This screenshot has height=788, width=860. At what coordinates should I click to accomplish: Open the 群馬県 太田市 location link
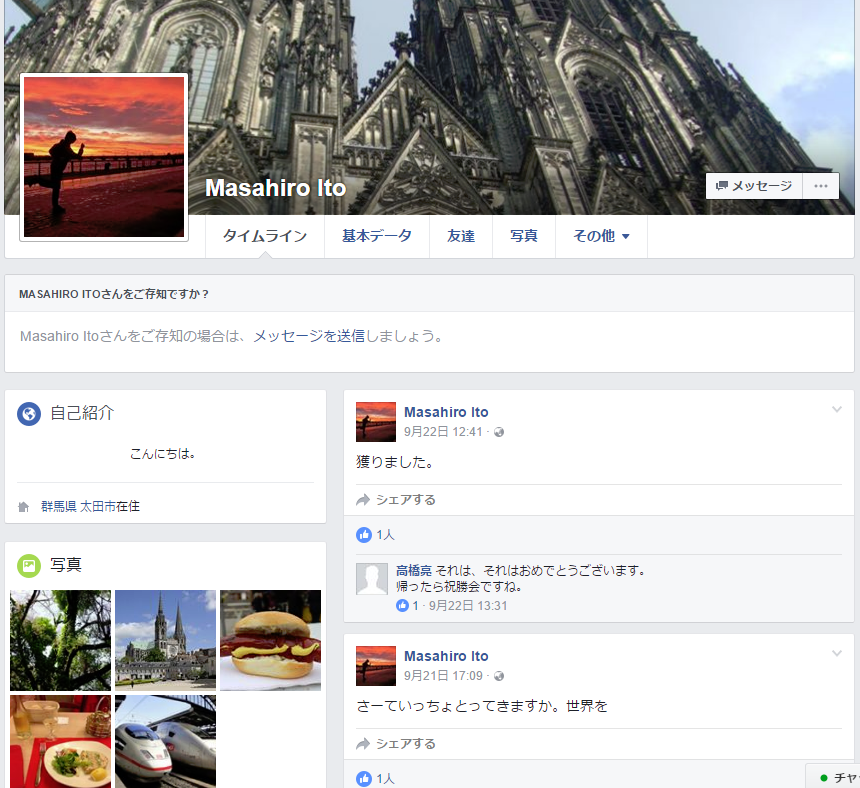pyautogui.click(x=78, y=506)
